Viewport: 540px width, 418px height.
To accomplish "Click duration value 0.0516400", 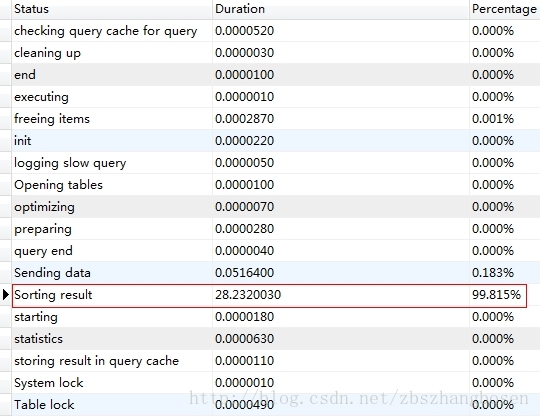I will pos(245,273).
